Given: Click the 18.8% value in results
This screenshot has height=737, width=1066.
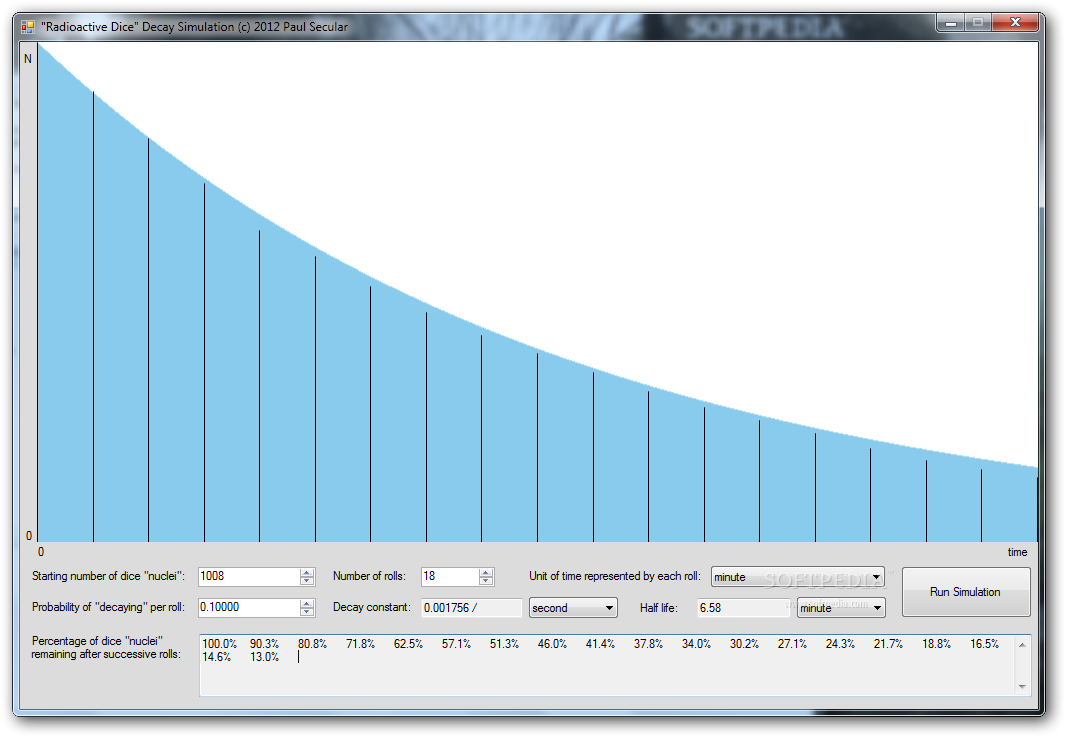Looking at the screenshot, I should coord(937,644).
